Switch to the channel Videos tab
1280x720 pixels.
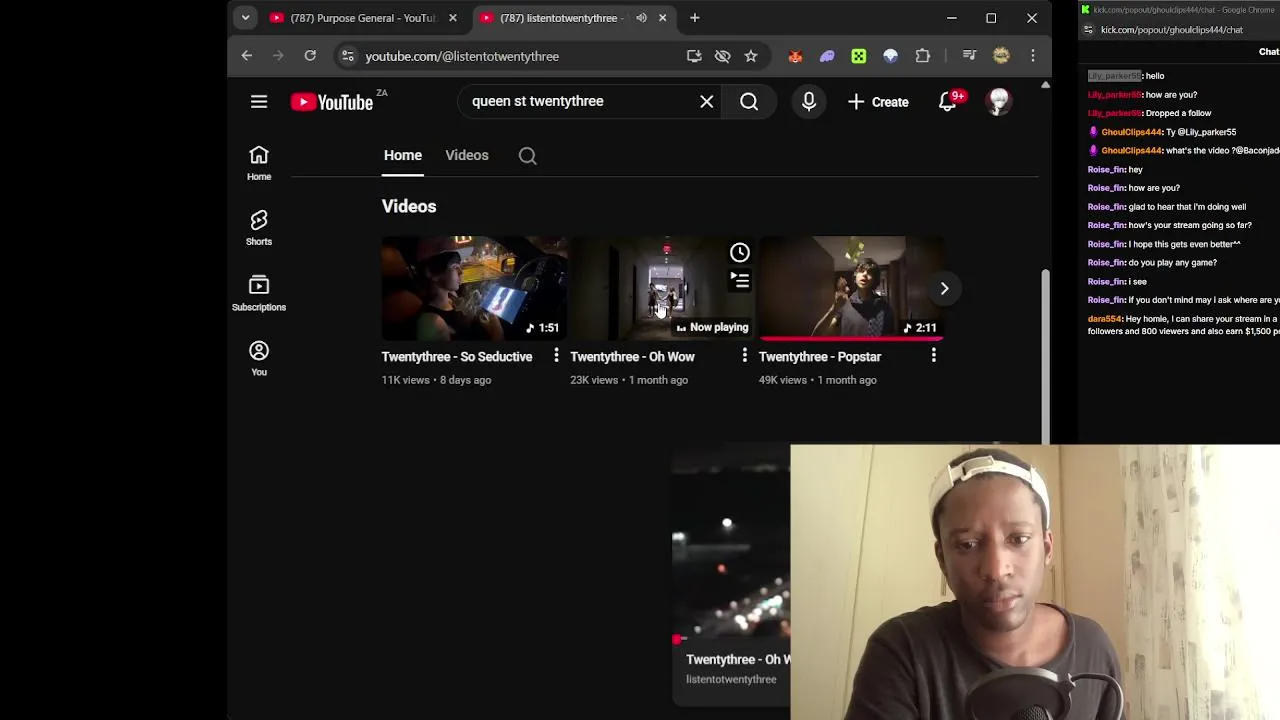[x=467, y=155]
